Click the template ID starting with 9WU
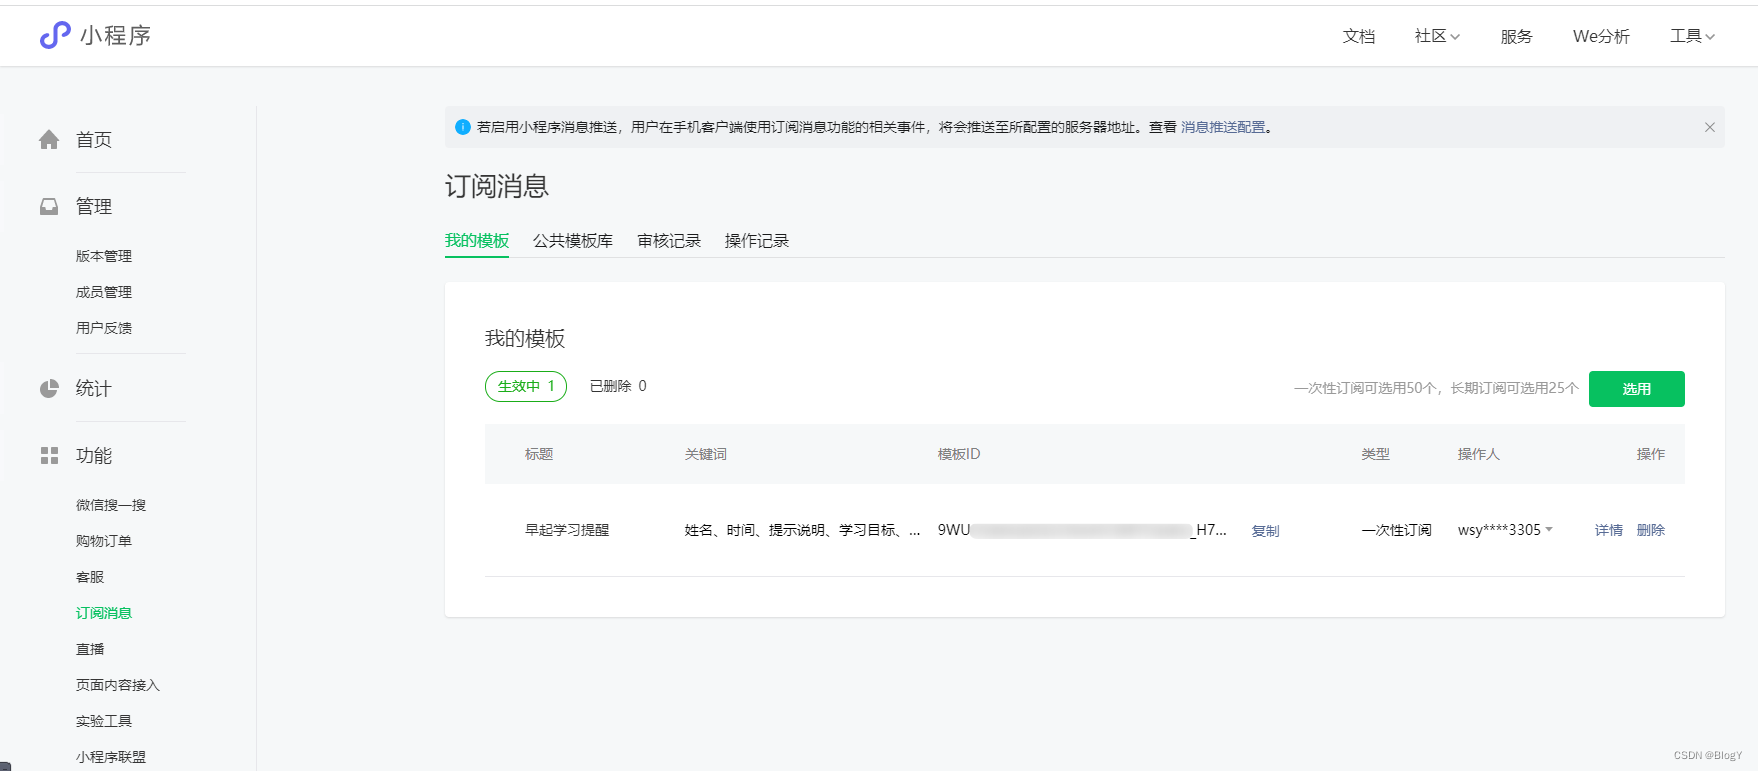This screenshot has height=771, width=1758. 1082,530
